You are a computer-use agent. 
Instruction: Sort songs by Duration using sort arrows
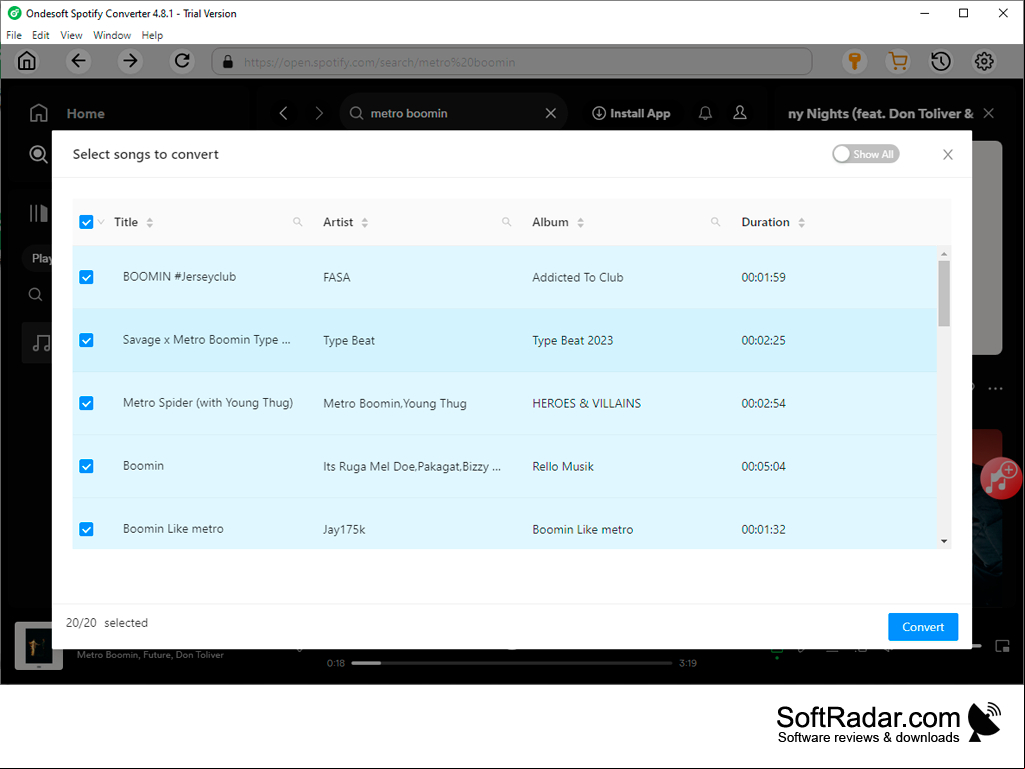[801, 222]
